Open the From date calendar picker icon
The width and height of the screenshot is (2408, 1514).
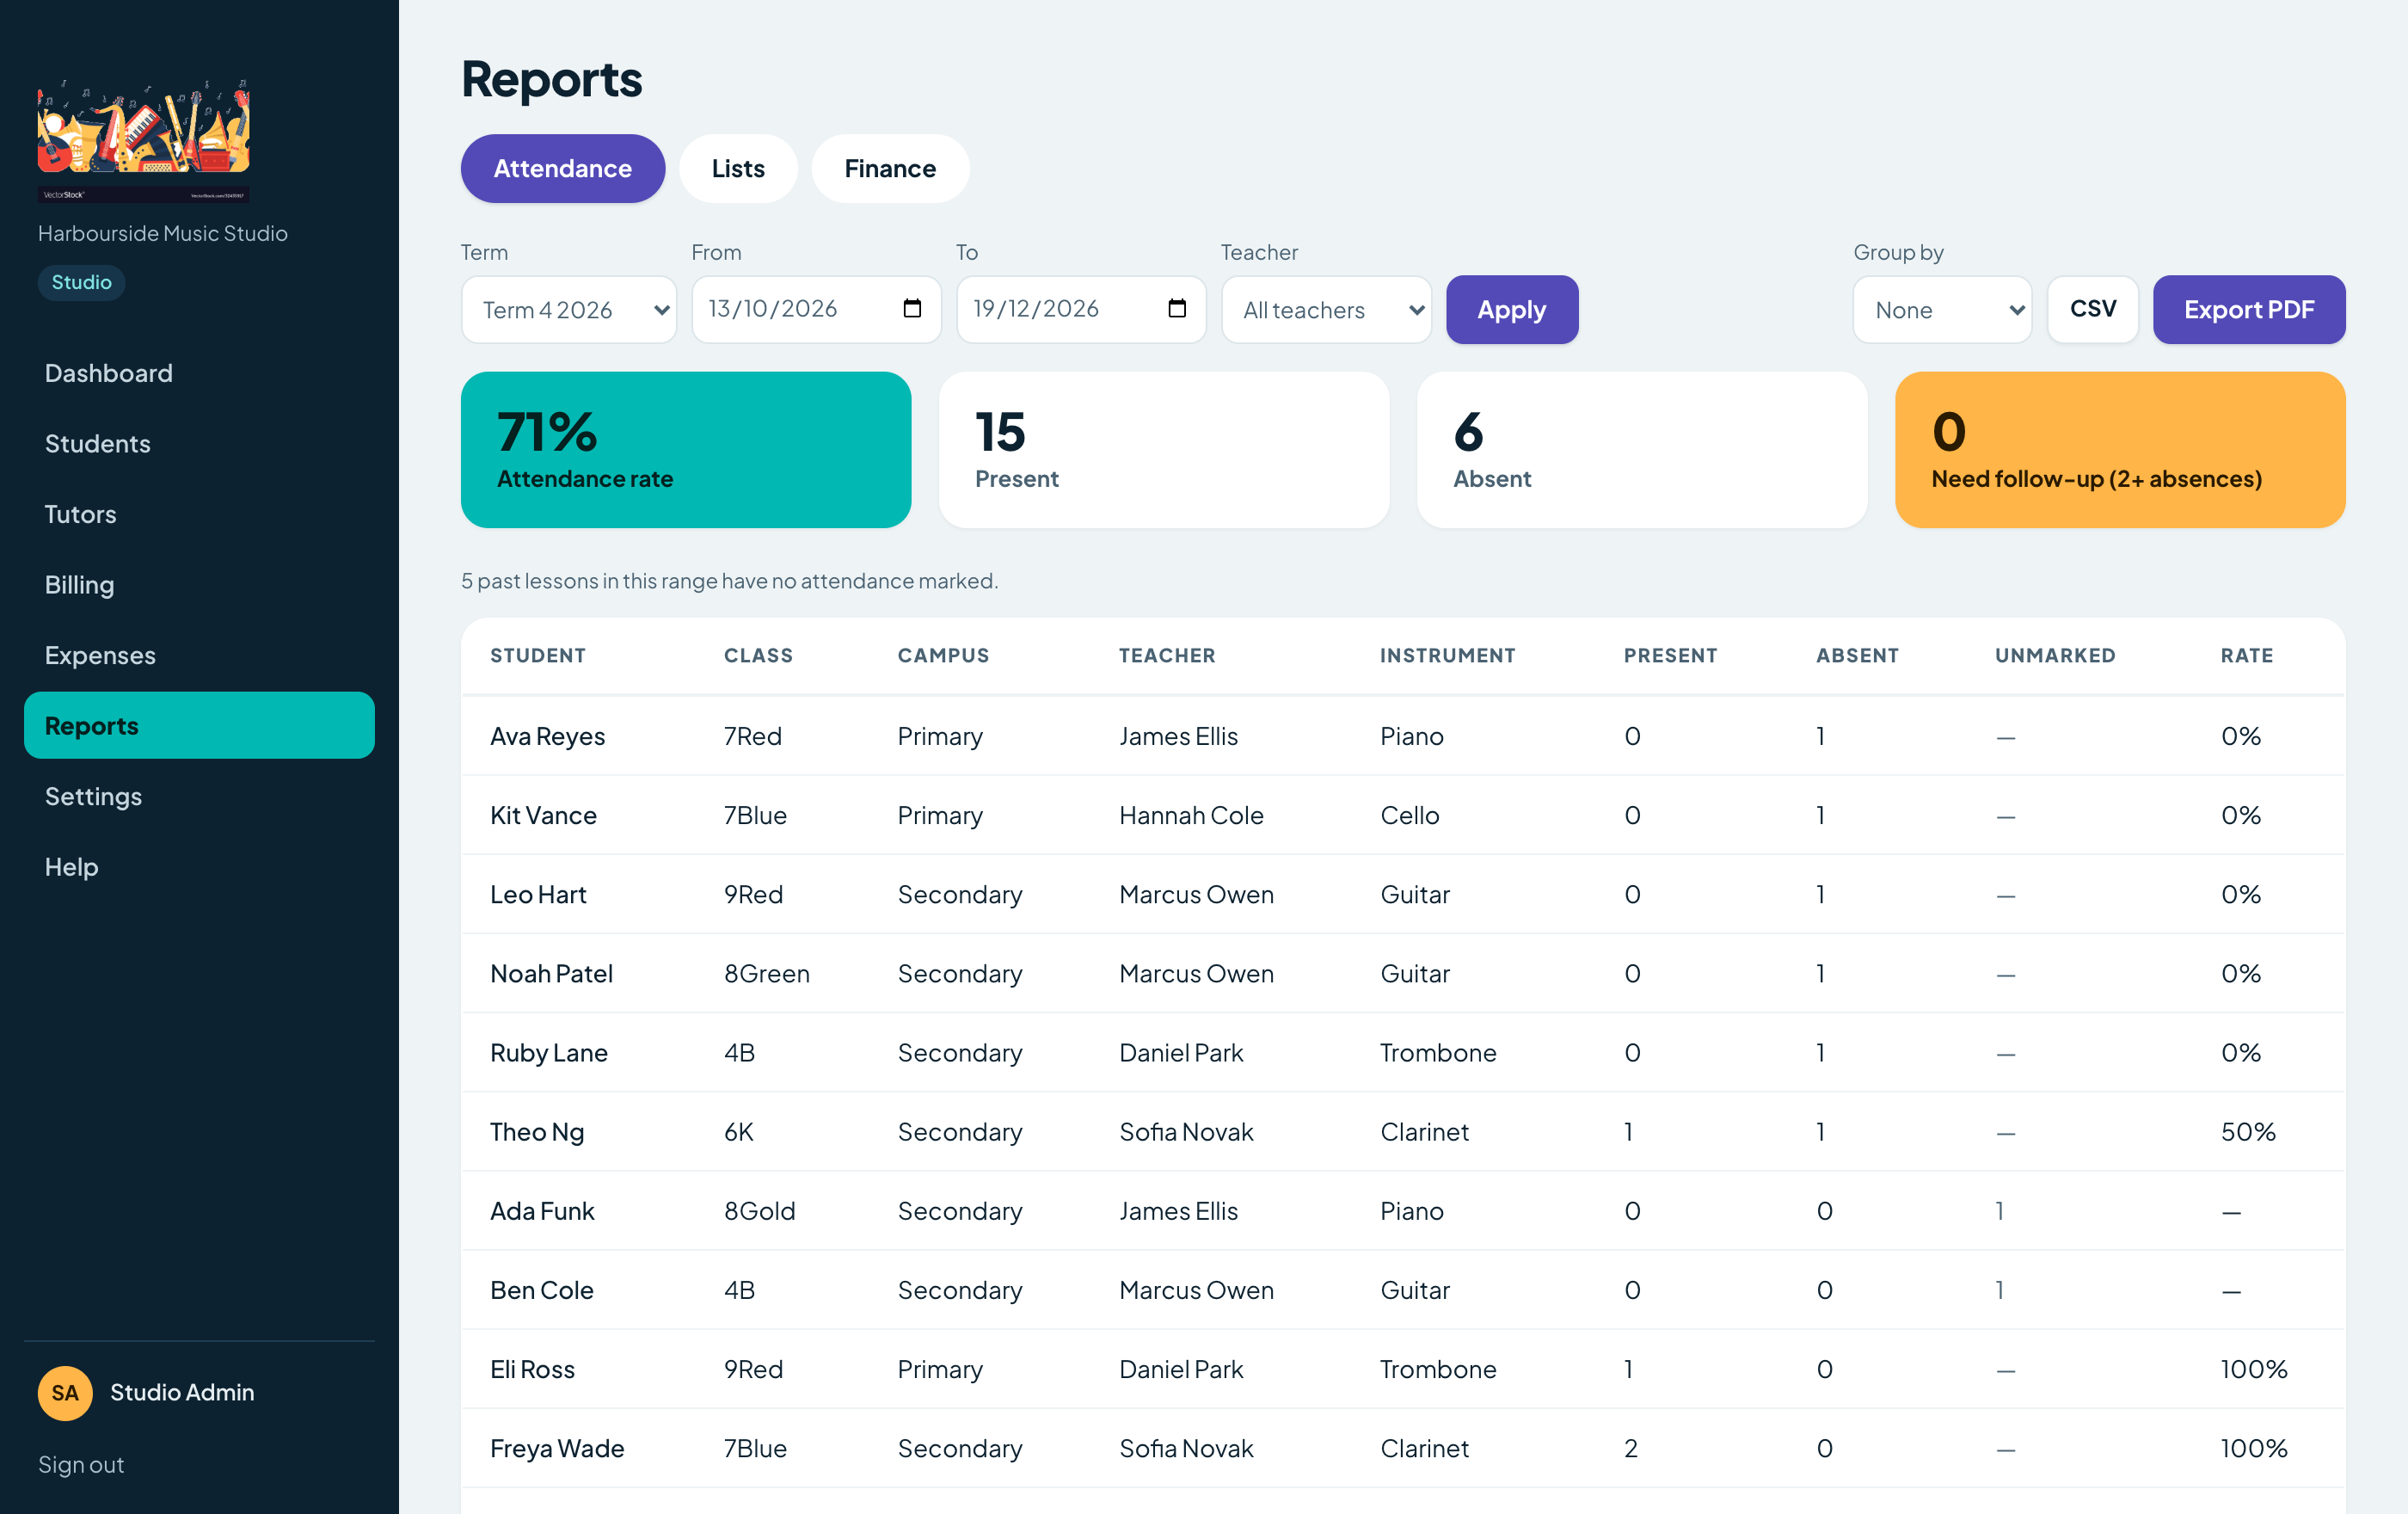click(912, 309)
